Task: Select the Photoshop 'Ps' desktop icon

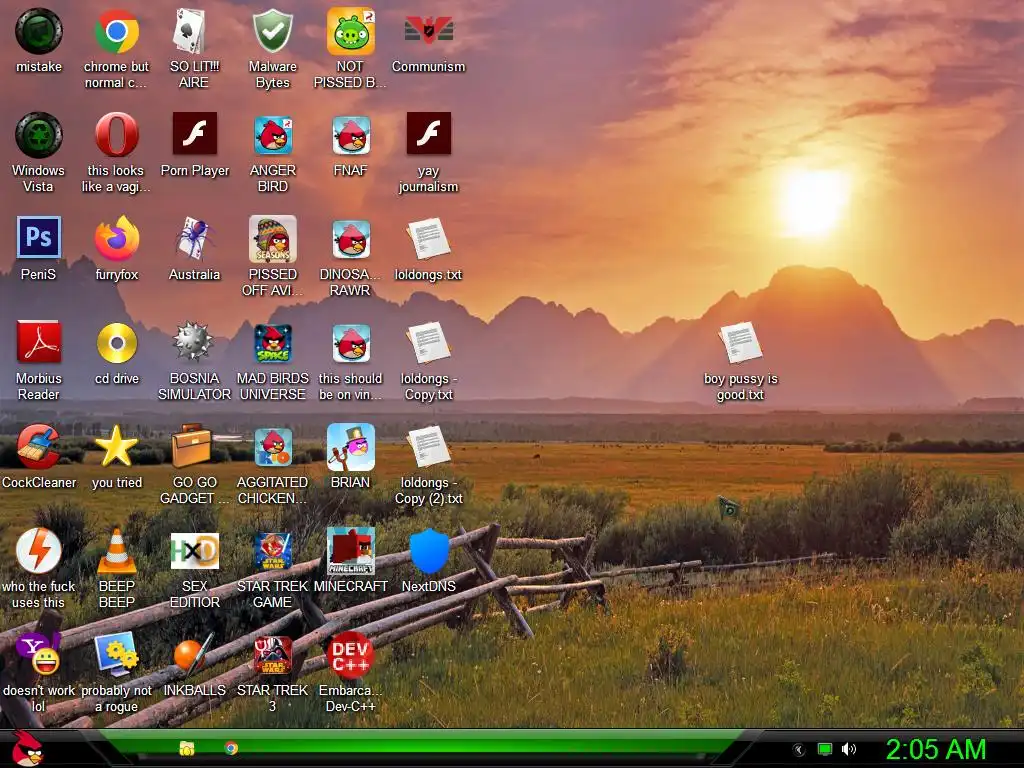Action: pos(39,237)
